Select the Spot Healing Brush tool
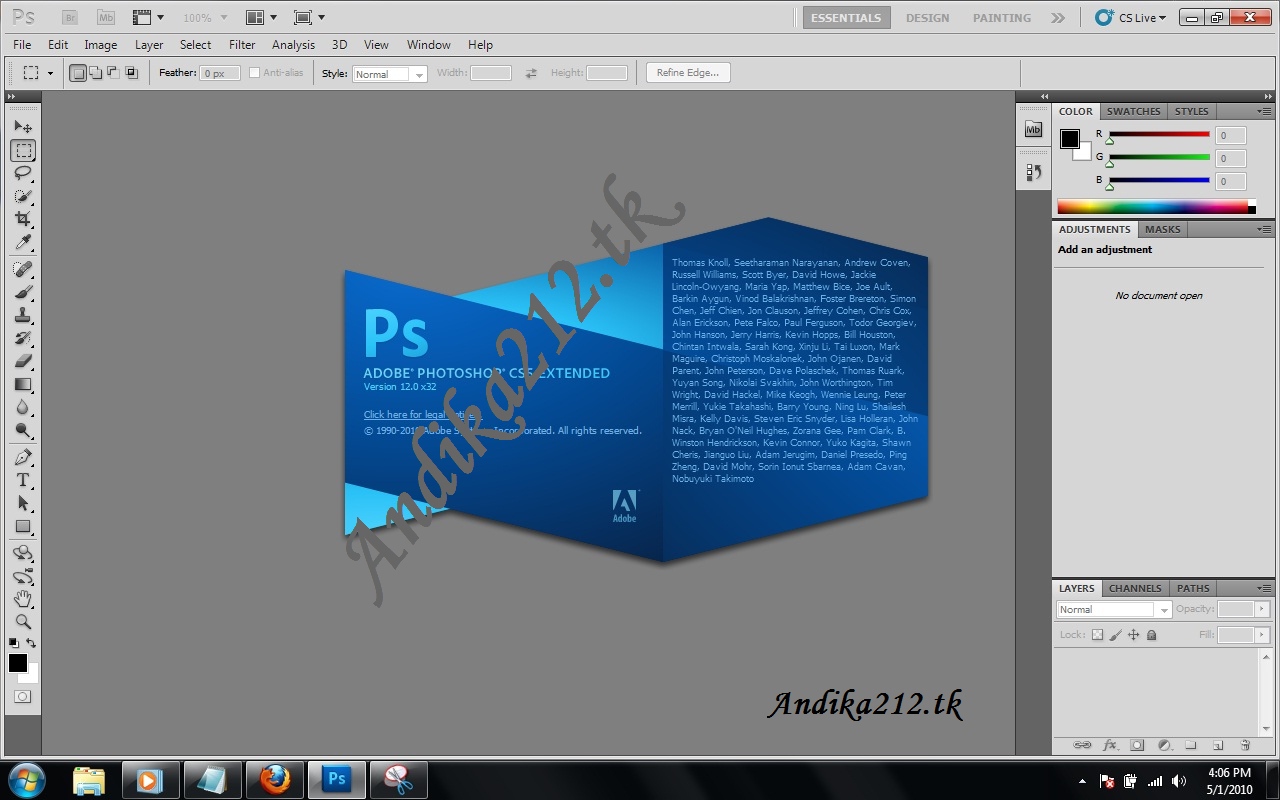 23,270
